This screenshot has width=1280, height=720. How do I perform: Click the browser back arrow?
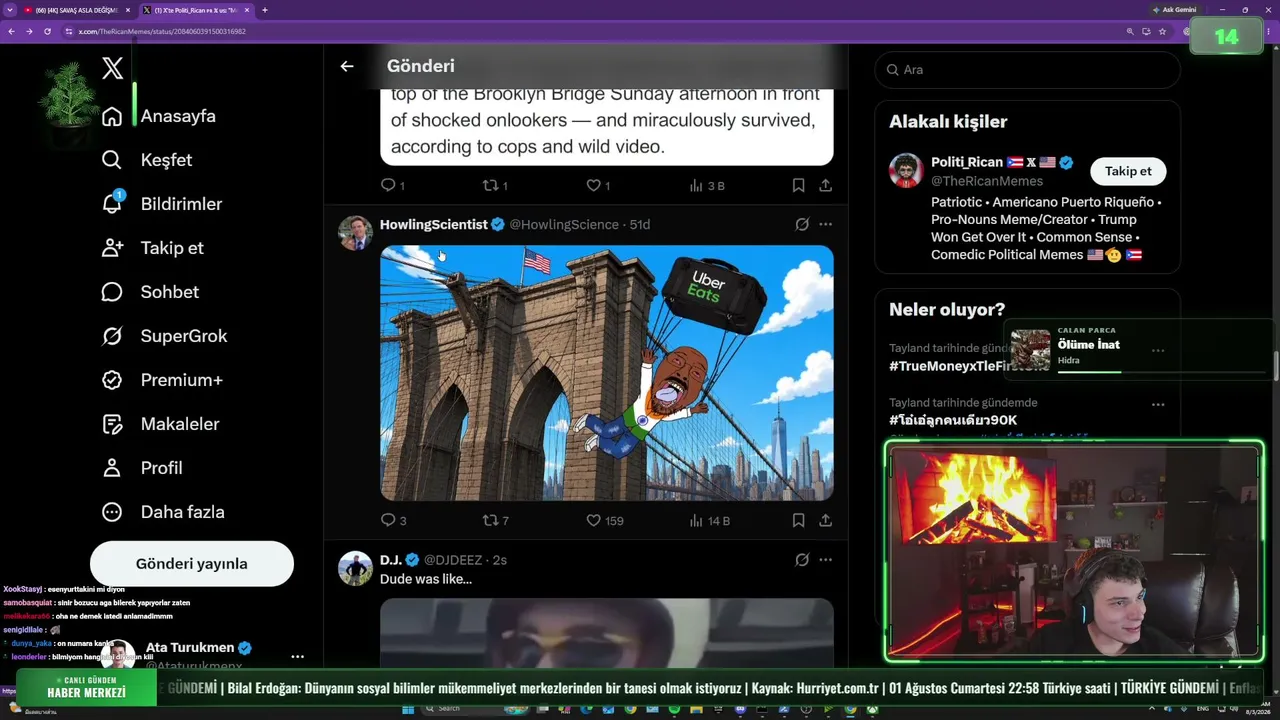(11, 31)
